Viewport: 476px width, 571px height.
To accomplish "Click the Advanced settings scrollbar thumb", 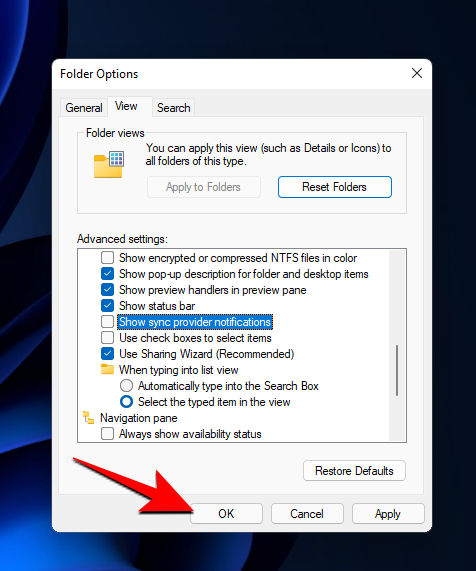I will 397,370.
